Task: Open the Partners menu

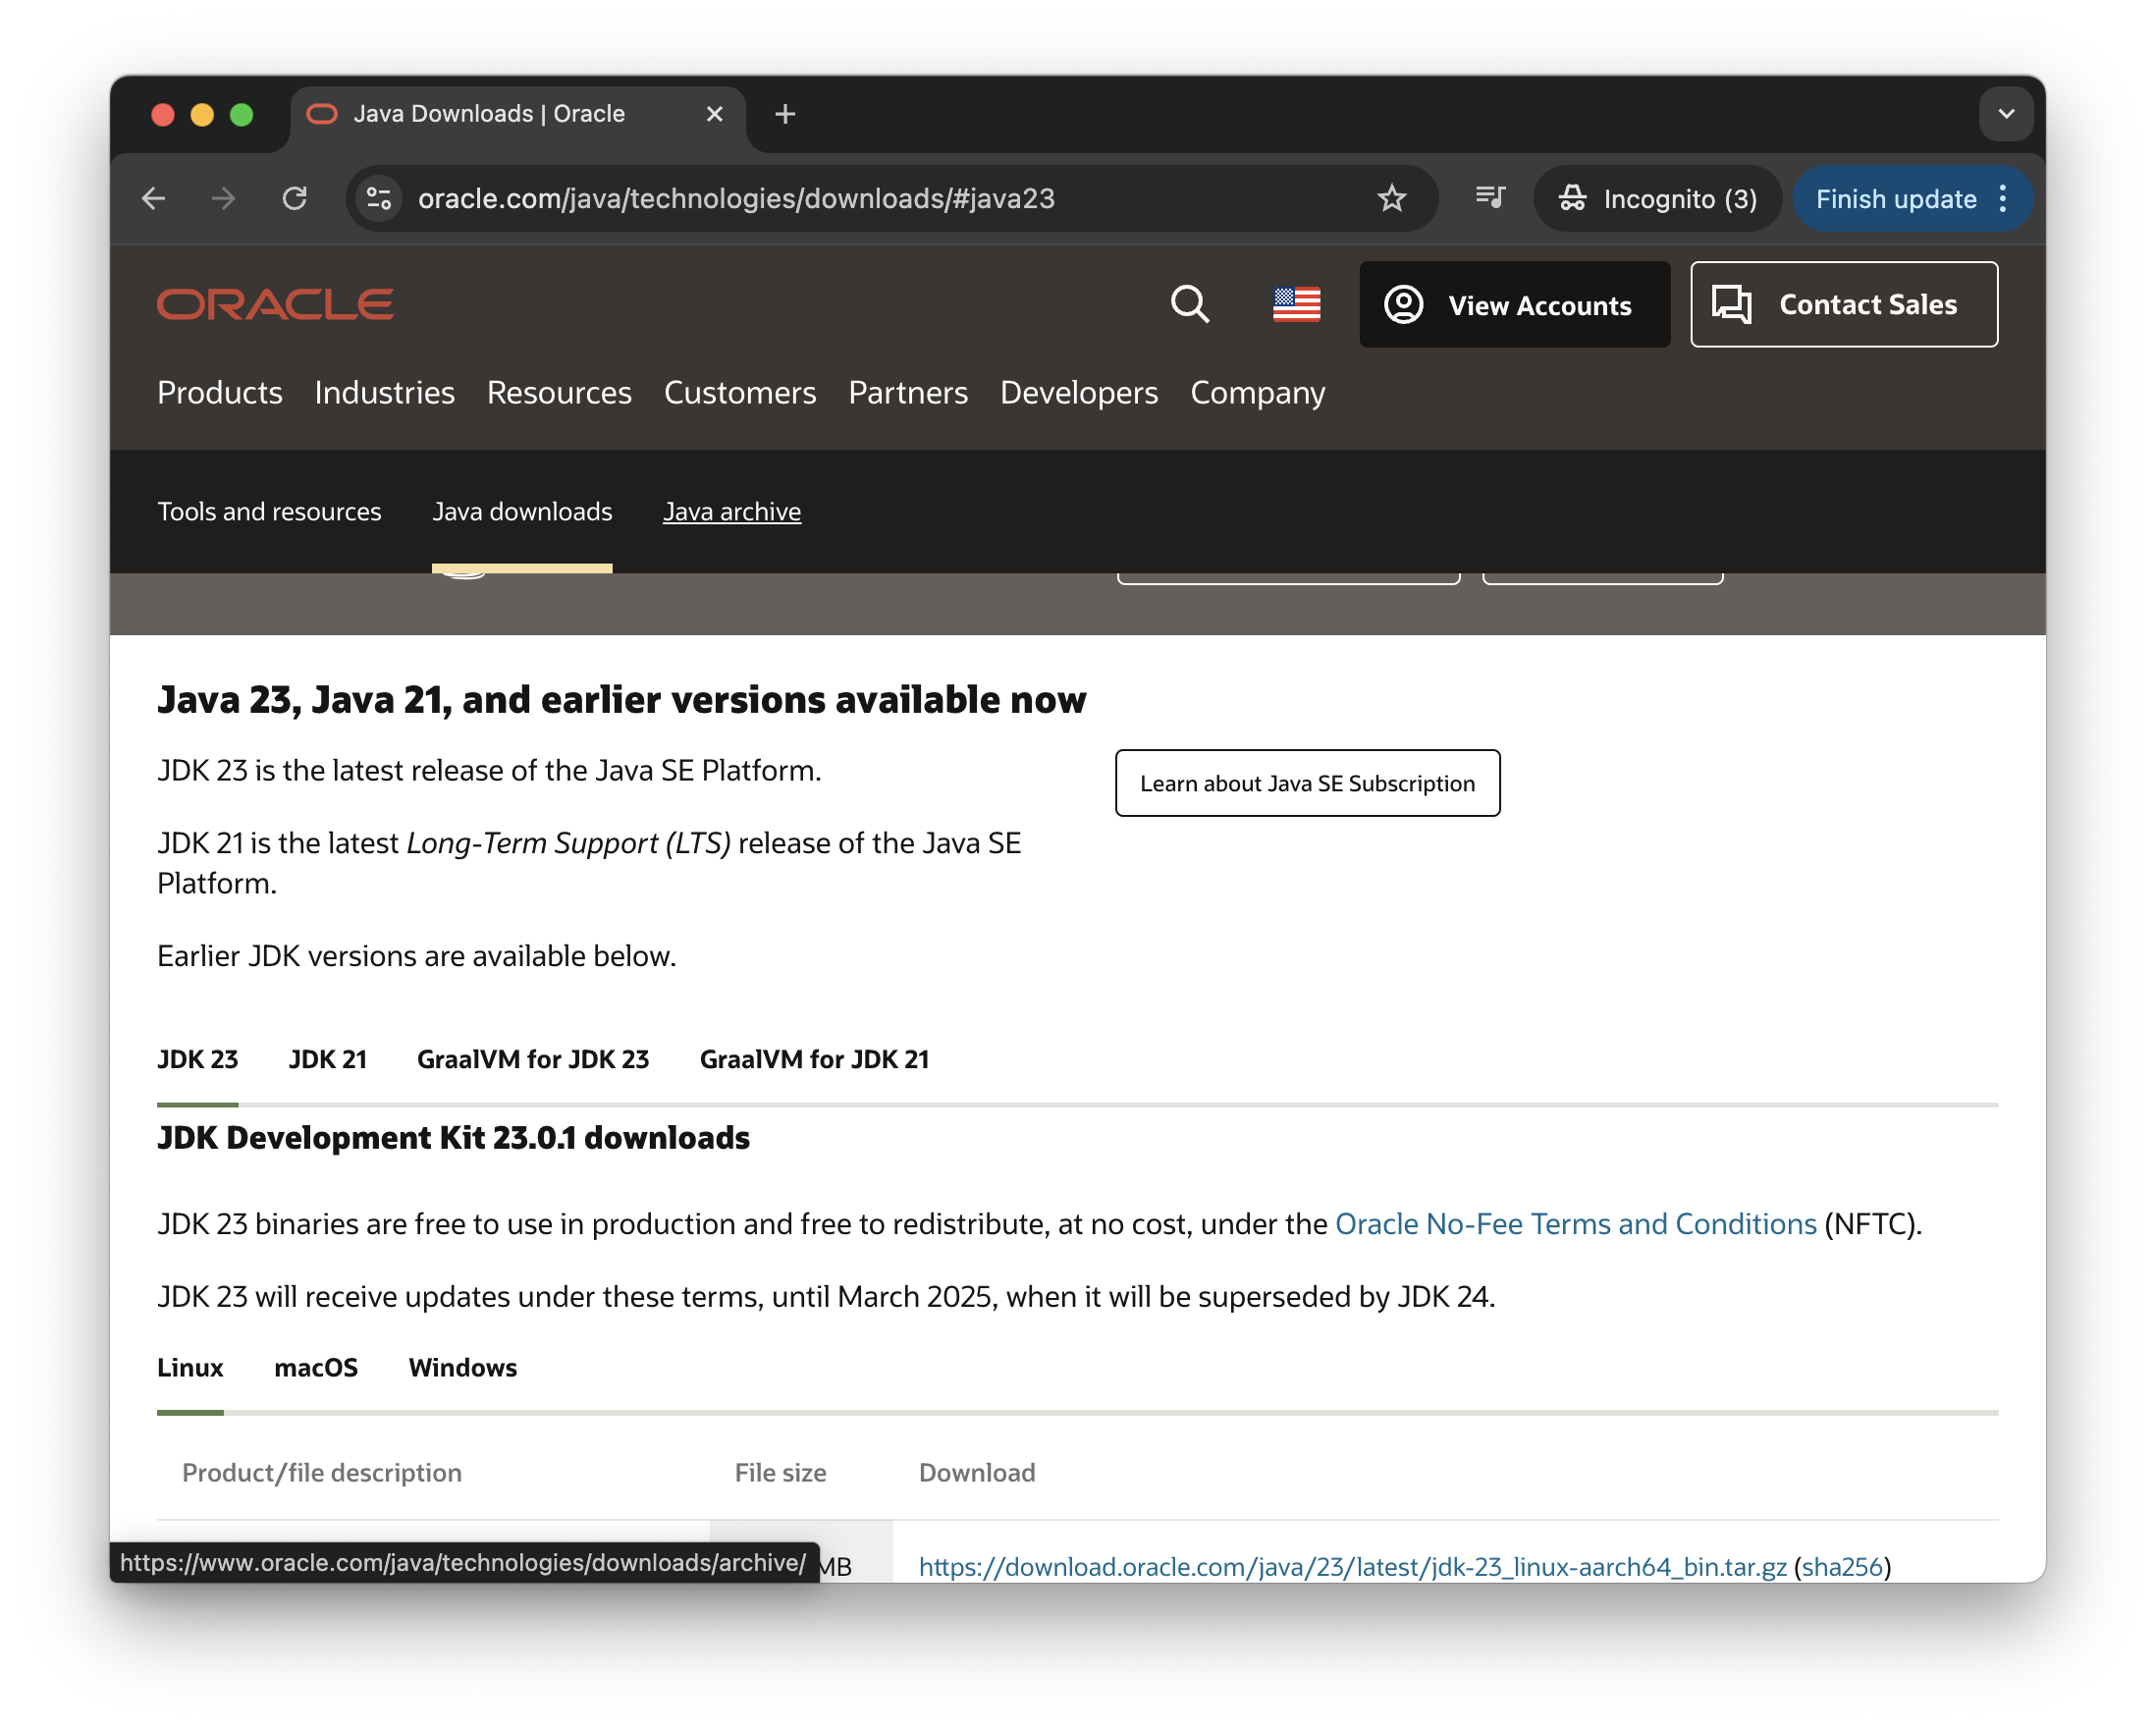Action: (908, 392)
